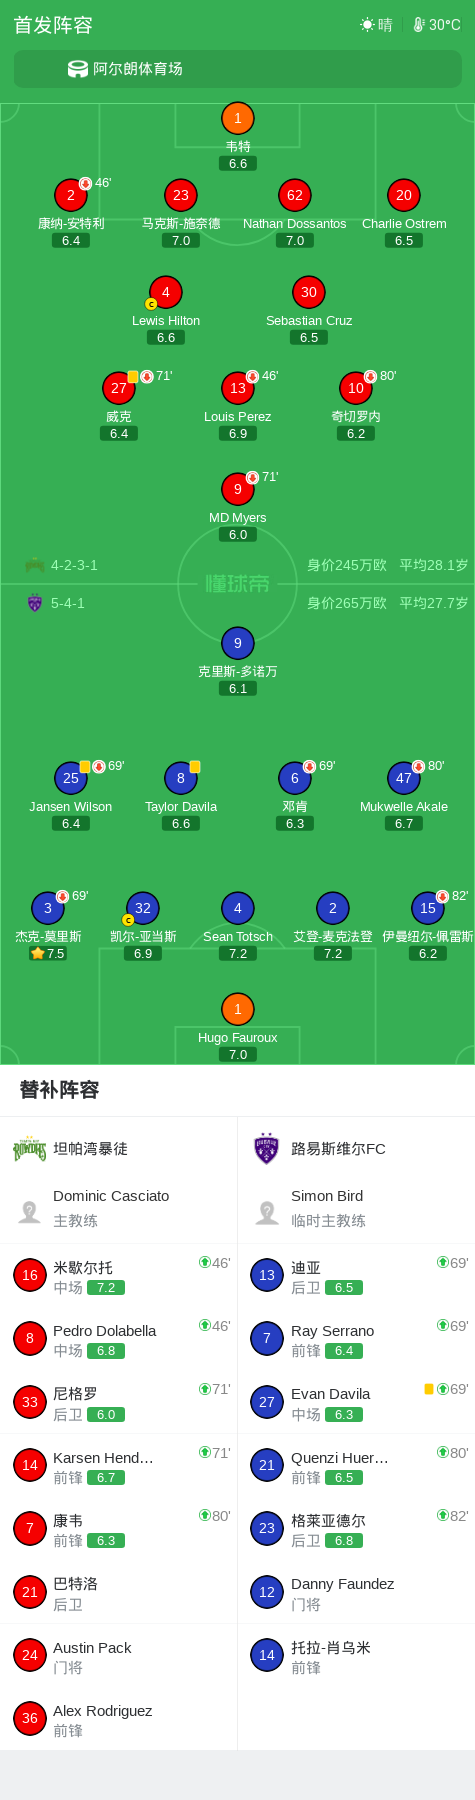
Task: Tap the 5-4-1 formation label
Action: [x=68, y=603]
